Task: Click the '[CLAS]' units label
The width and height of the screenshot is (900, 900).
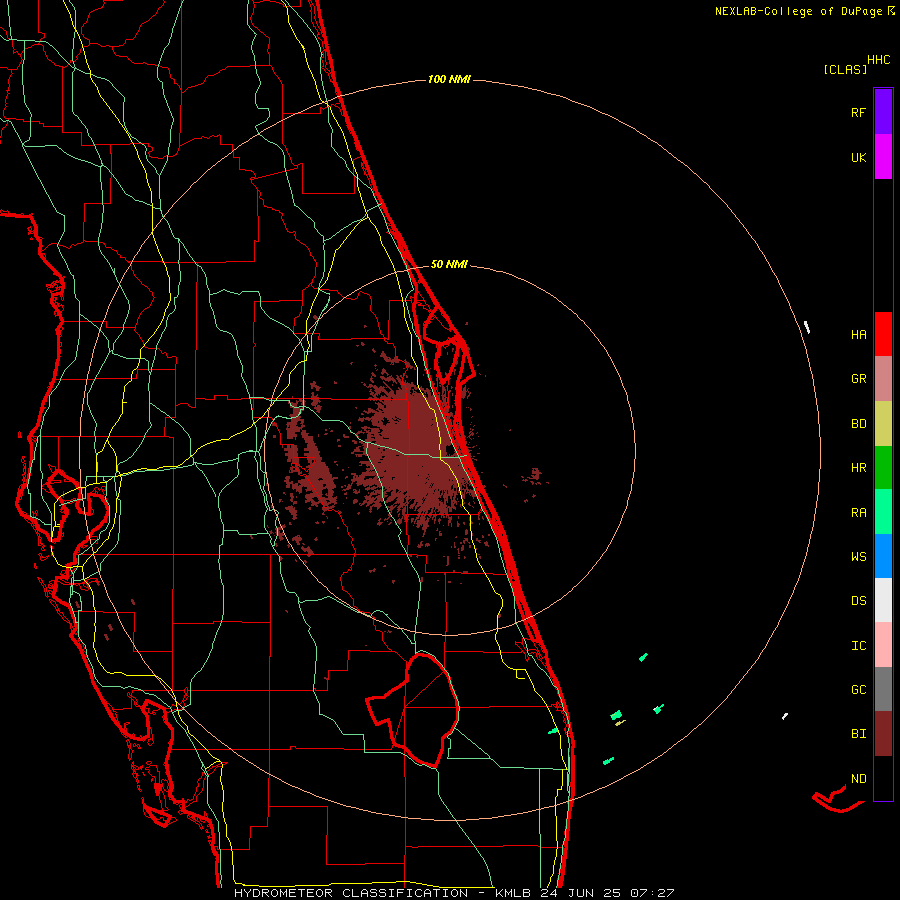Action: tap(845, 69)
